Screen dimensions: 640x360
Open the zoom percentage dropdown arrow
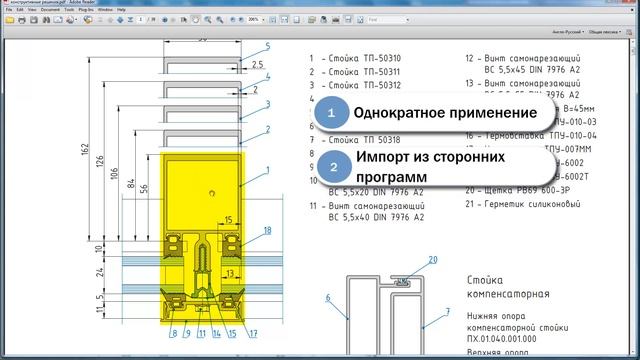point(263,20)
